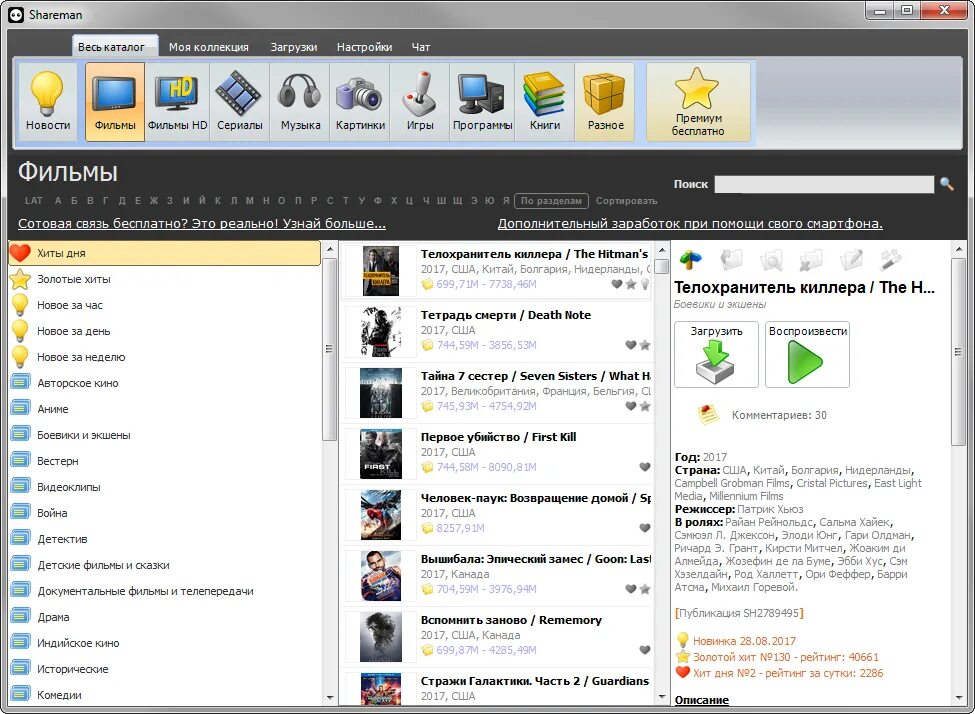Open the Дополнительный заработок link
975x714 pixels.
tap(690, 224)
